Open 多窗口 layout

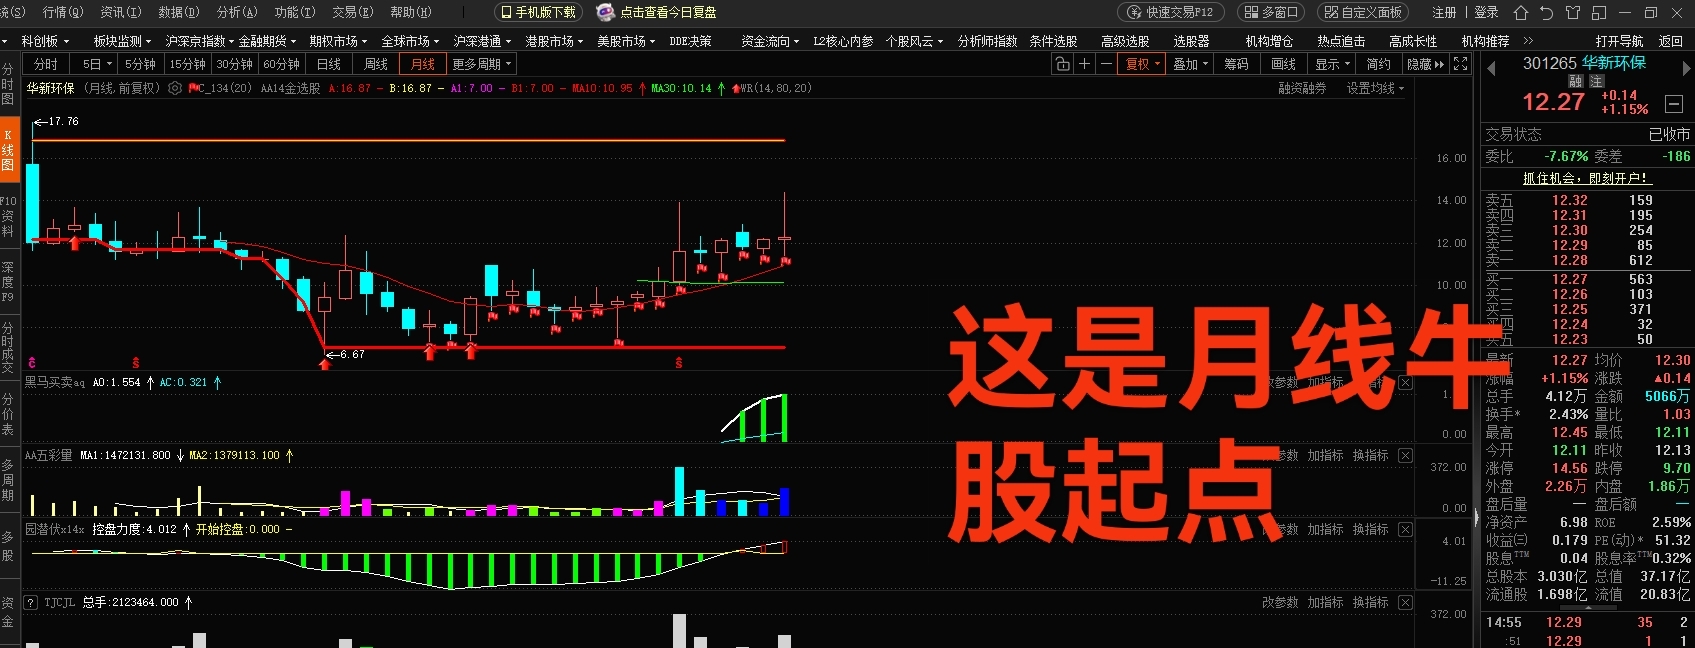point(1271,12)
